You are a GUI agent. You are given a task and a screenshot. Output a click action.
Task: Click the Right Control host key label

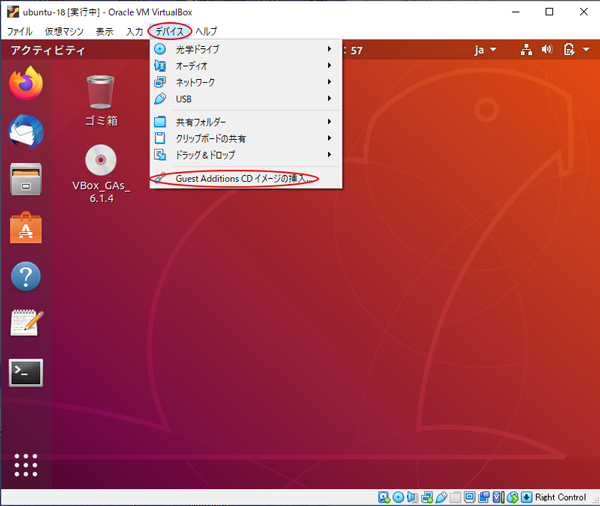560,497
